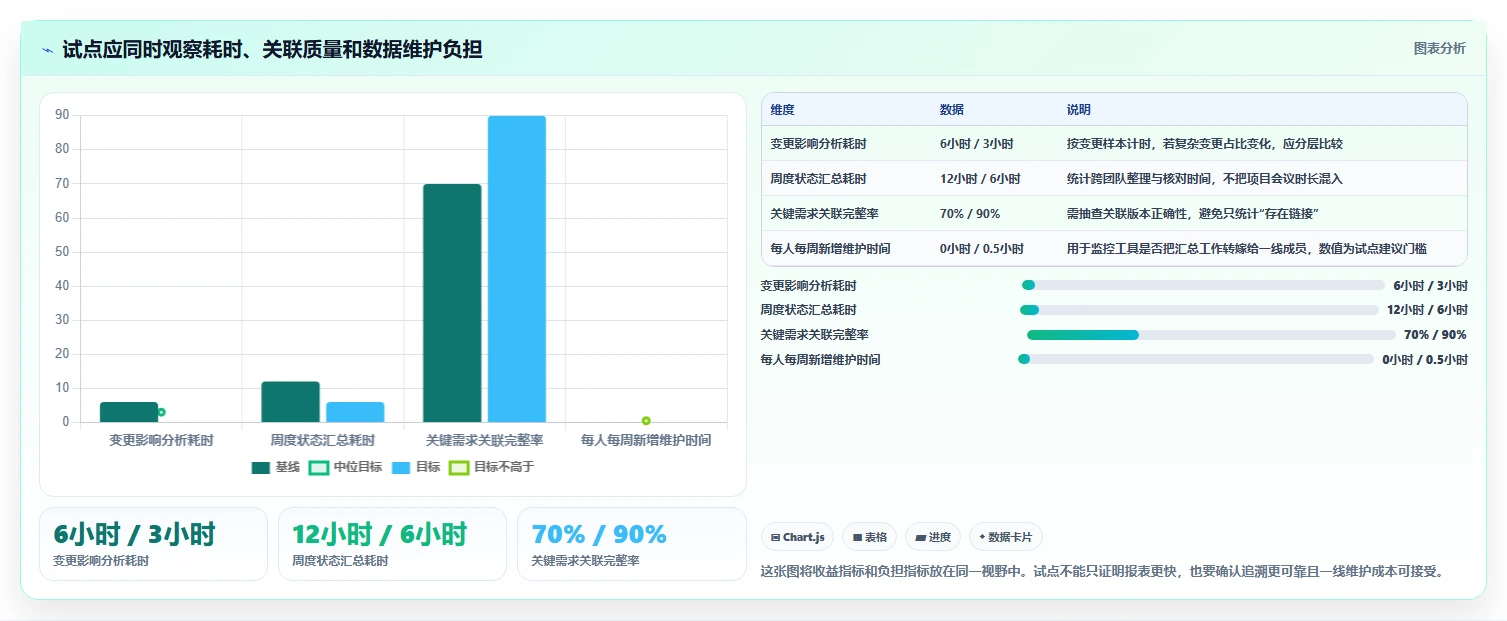This screenshot has width=1507, height=621.
Task: Toggle the 基线 legend item
Action: point(276,467)
